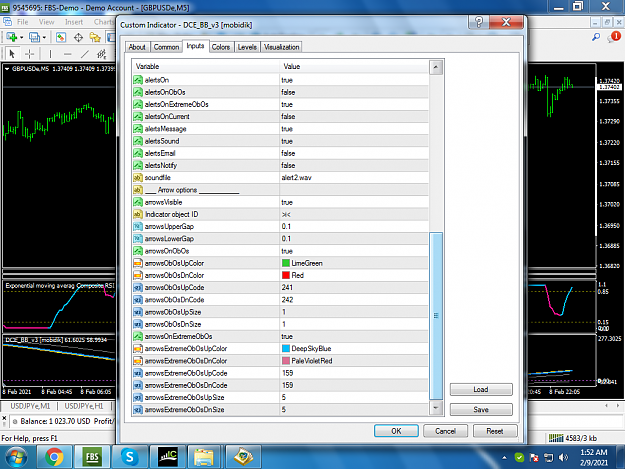Image resolution: width=625 pixels, height=469 pixels.
Task: Click the Reset button
Action: click(x=495, y=431)
